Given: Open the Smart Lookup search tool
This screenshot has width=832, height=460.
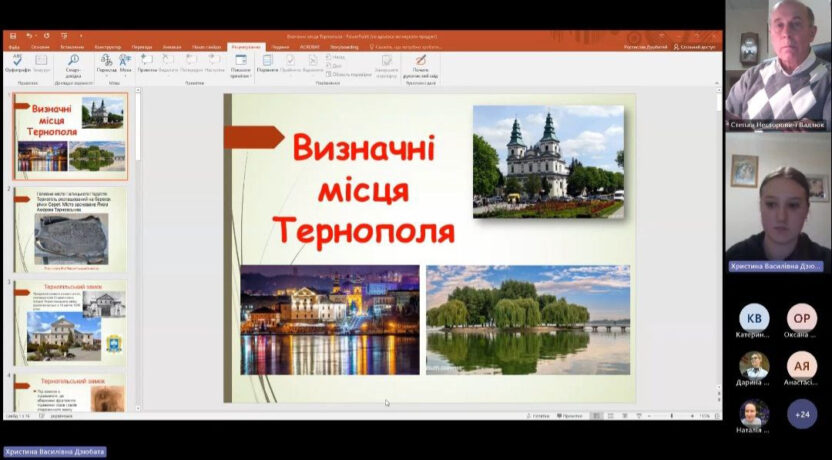Looking at the screenshot, I should click(74, 64).
